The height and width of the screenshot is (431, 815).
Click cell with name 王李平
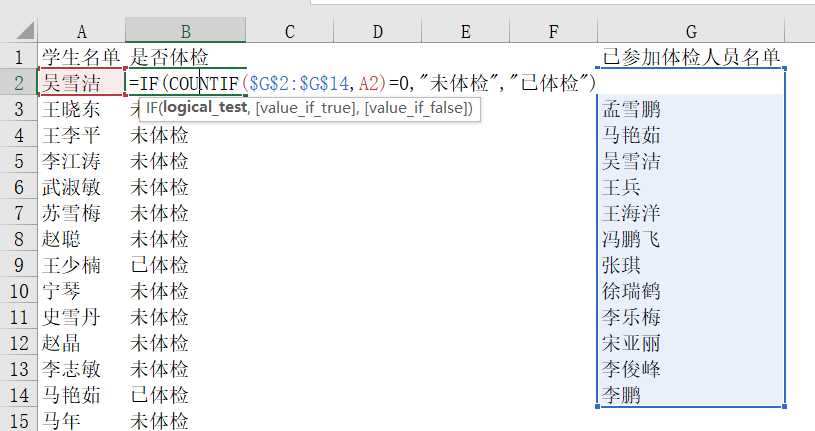pos(81,135)
